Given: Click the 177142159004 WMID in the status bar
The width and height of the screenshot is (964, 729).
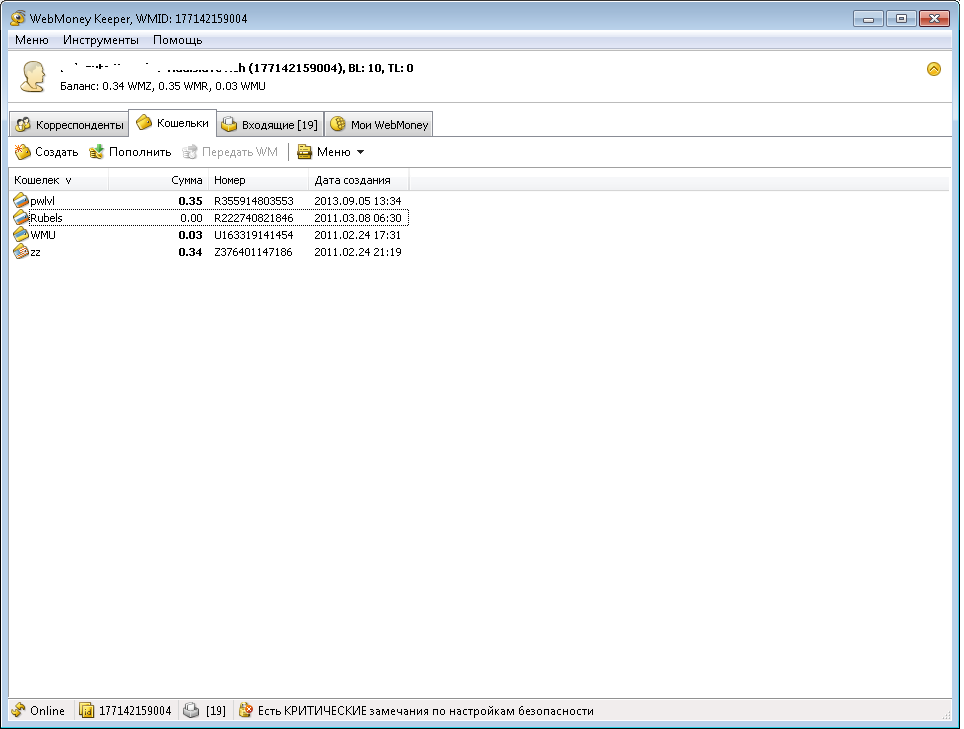Looking at the screenshot, I should click(135, 711).
